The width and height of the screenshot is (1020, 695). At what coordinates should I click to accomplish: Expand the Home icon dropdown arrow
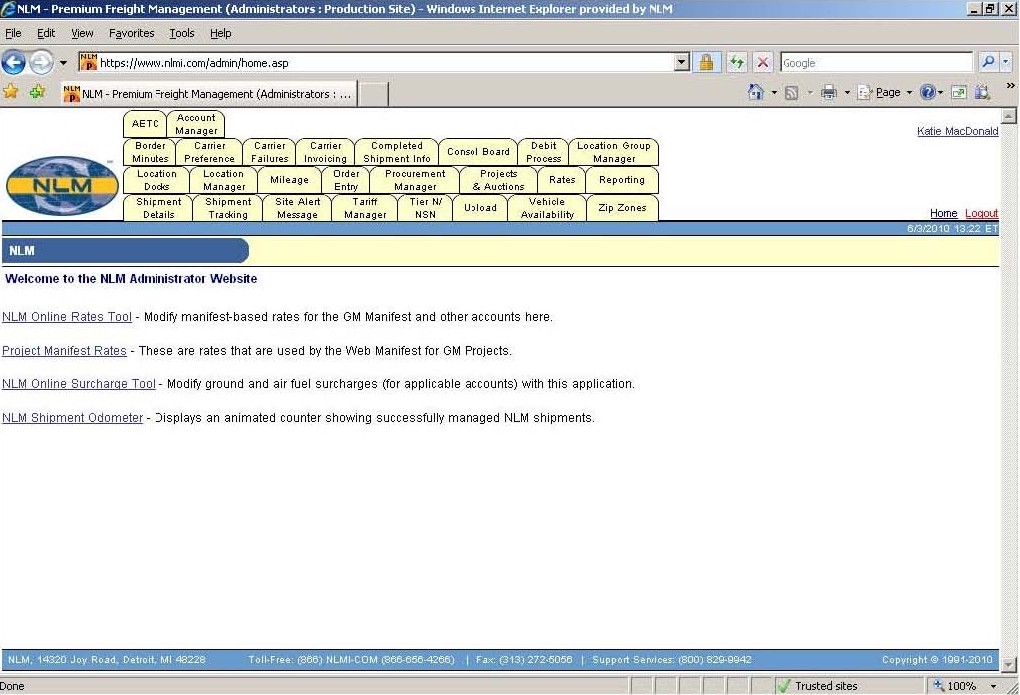coord(774,93)
